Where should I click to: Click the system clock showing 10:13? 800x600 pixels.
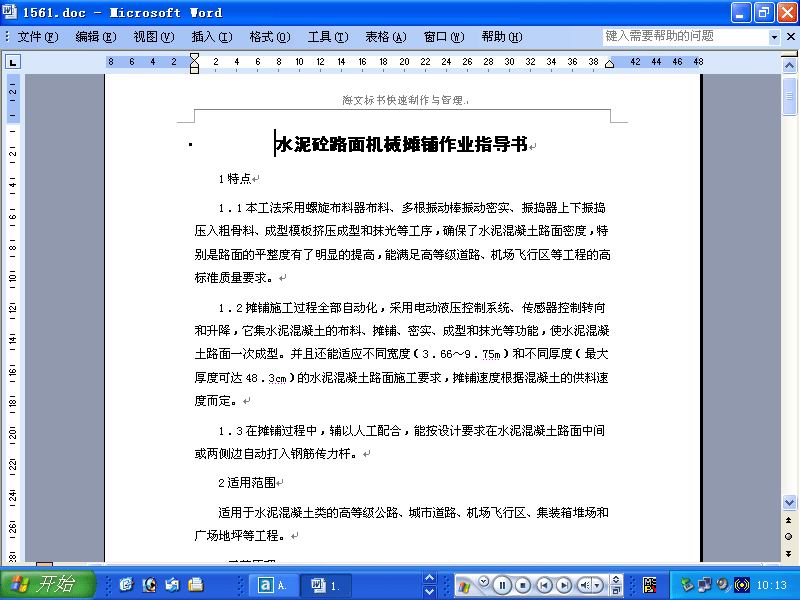771,585
